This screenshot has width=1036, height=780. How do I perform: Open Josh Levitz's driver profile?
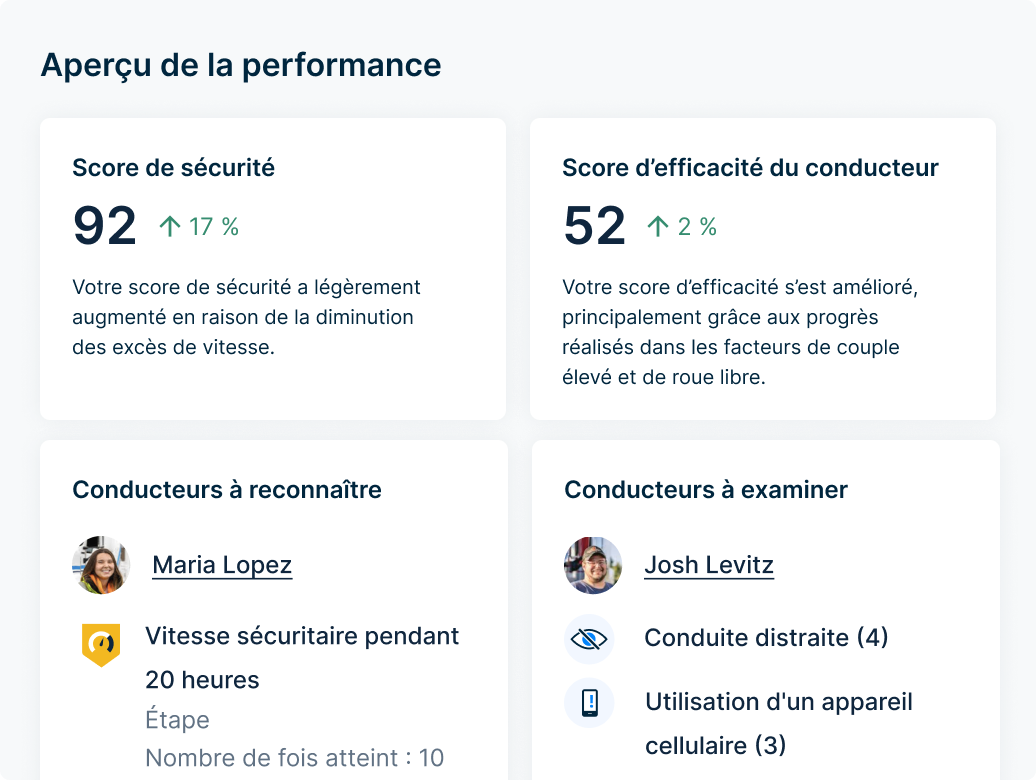(x=709, y=565)
